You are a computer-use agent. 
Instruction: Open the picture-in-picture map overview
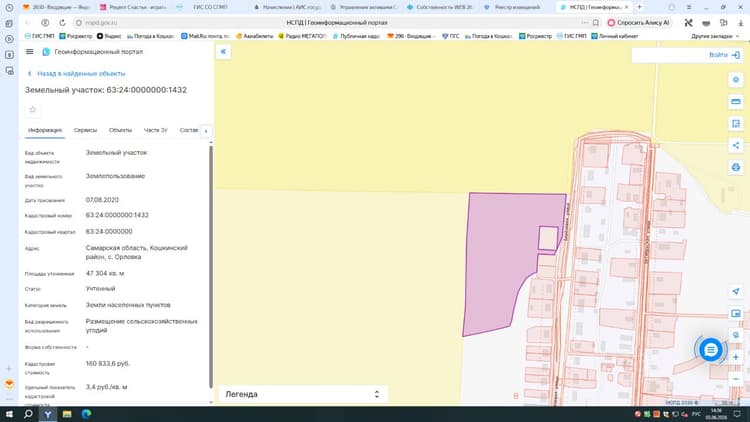(736, 313)
